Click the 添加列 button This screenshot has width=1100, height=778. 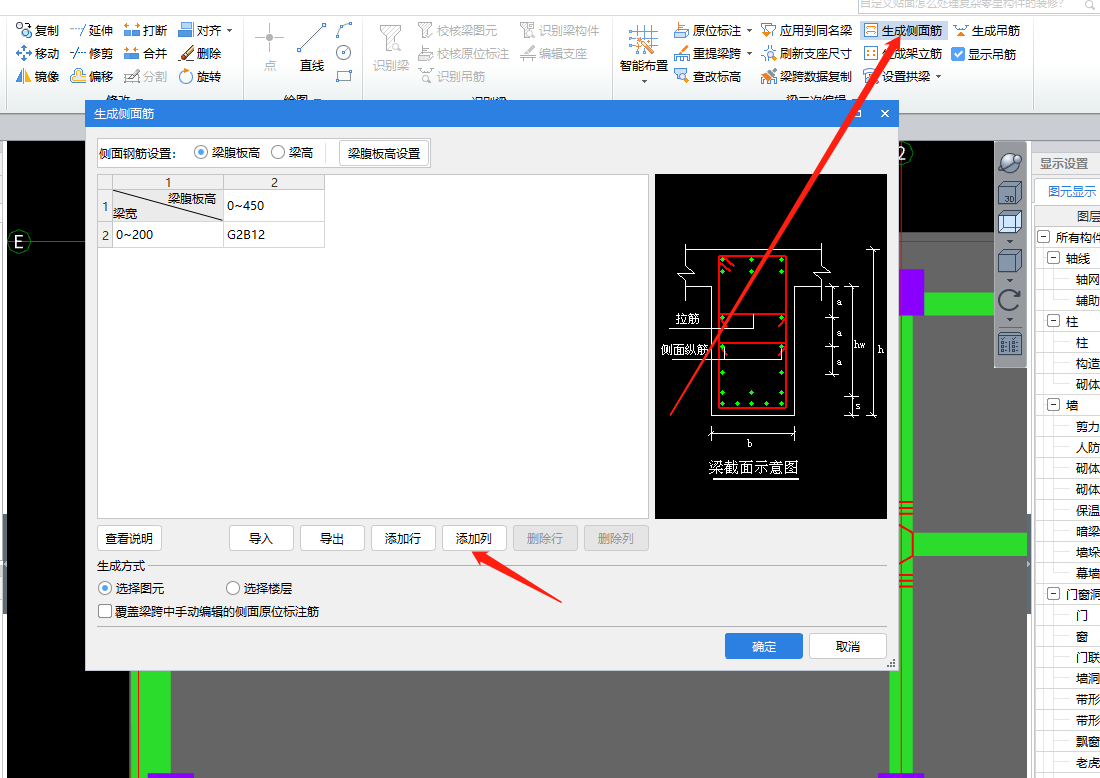click(474, 539)
